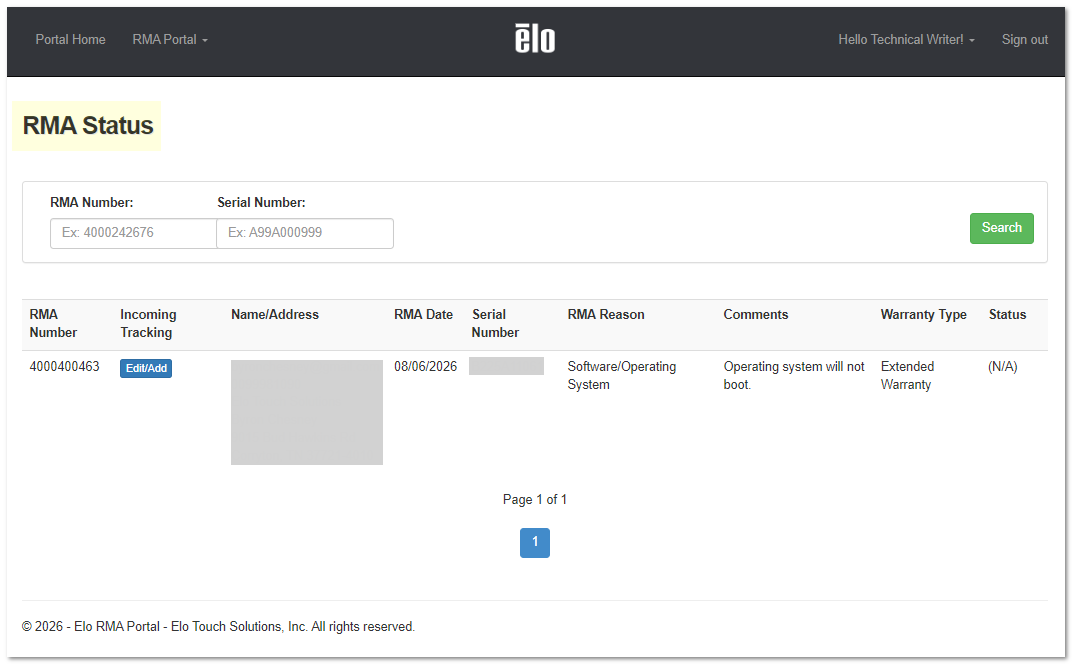Click the RMA Number column header

(53, 323)
